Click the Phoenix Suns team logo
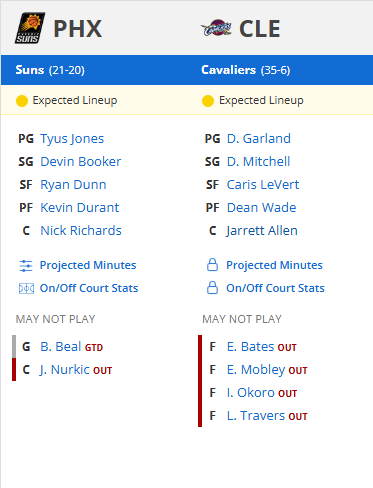The width and height of the screenshot is (373, 488). 30,28
